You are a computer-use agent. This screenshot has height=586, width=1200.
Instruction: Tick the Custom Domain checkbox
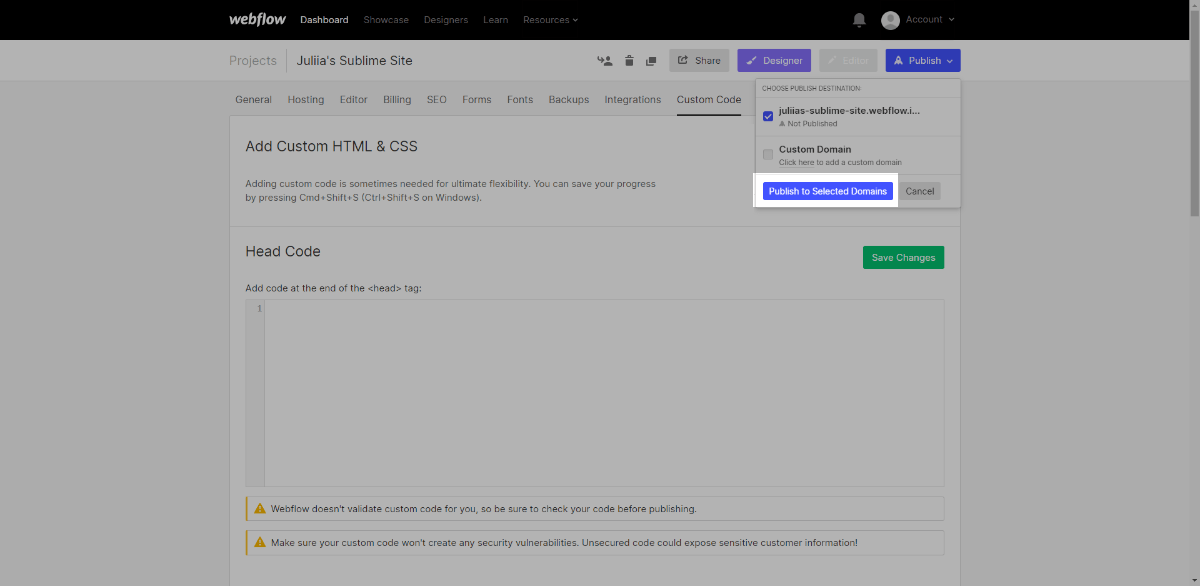click(x=768, y=154)
